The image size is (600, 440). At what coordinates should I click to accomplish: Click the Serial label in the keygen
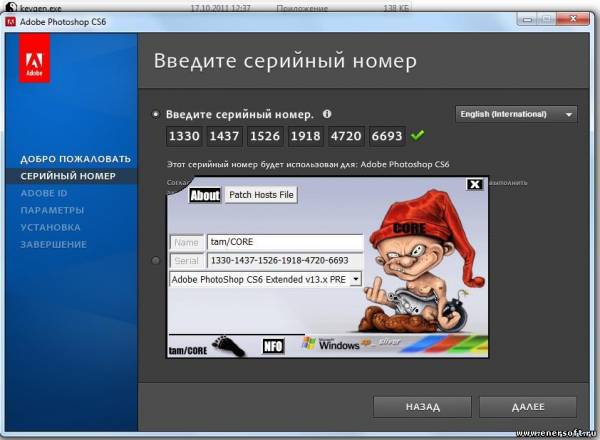pos(186,261)
